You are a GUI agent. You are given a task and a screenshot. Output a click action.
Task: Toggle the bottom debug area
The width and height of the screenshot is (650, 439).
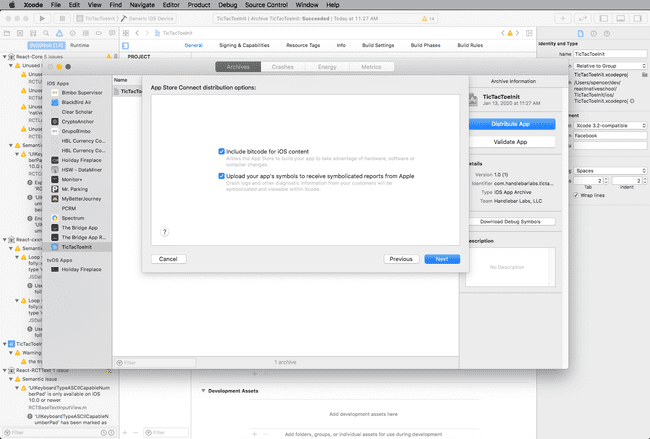click(621, 18)
